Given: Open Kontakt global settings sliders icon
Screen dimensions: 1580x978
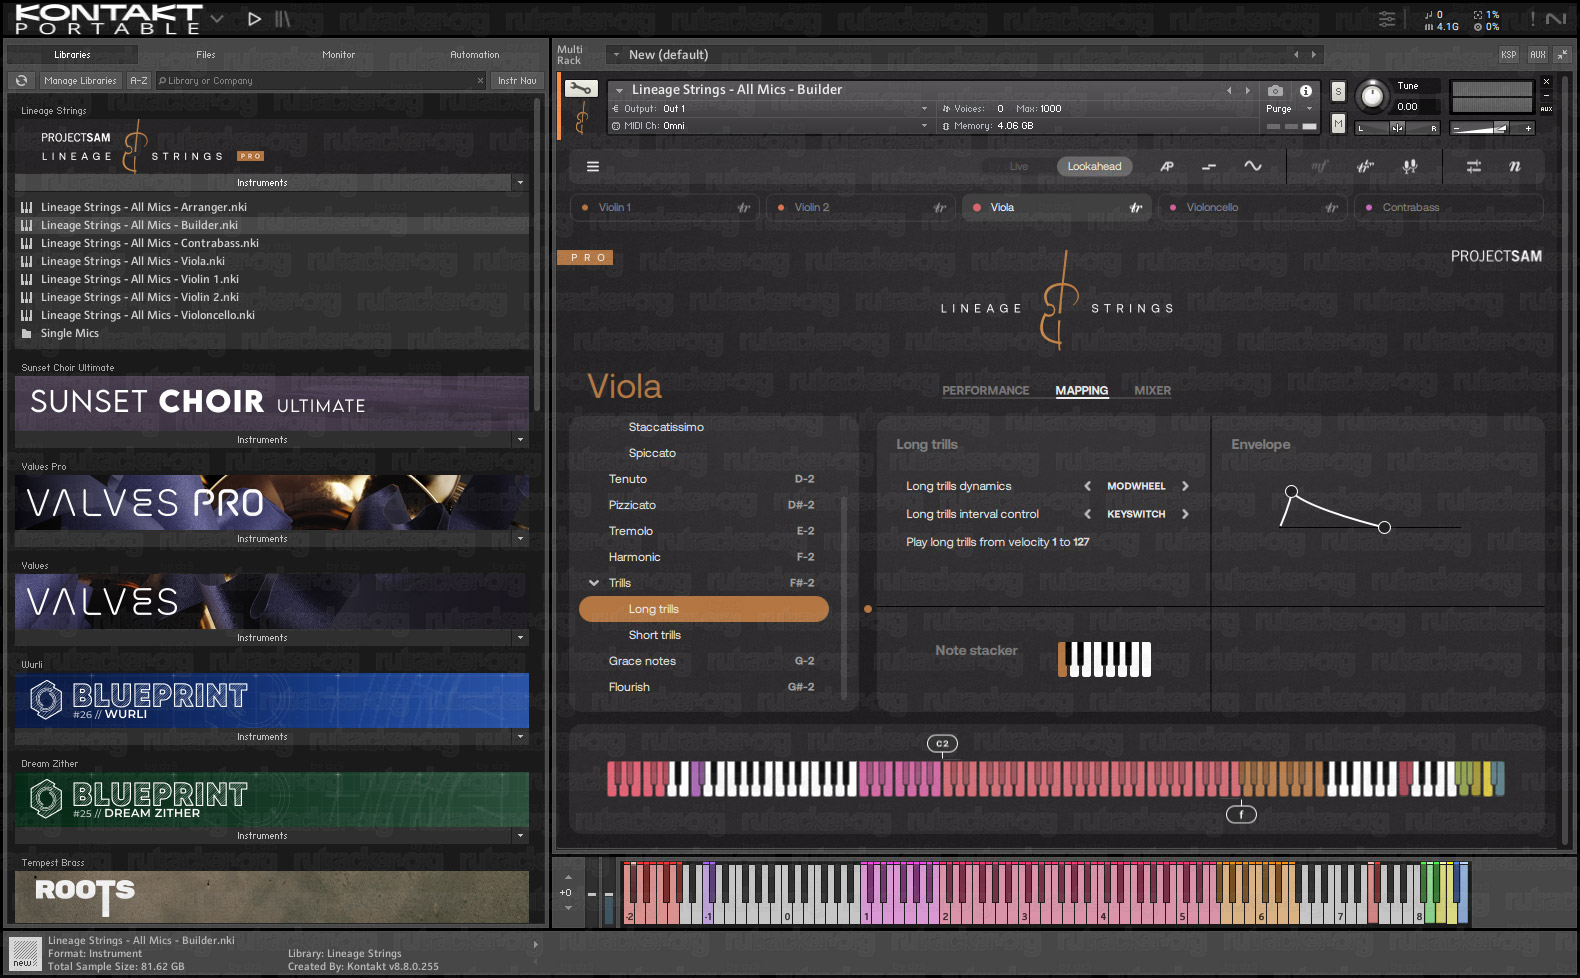Looking at the screenshot, I should point(1387,19).
